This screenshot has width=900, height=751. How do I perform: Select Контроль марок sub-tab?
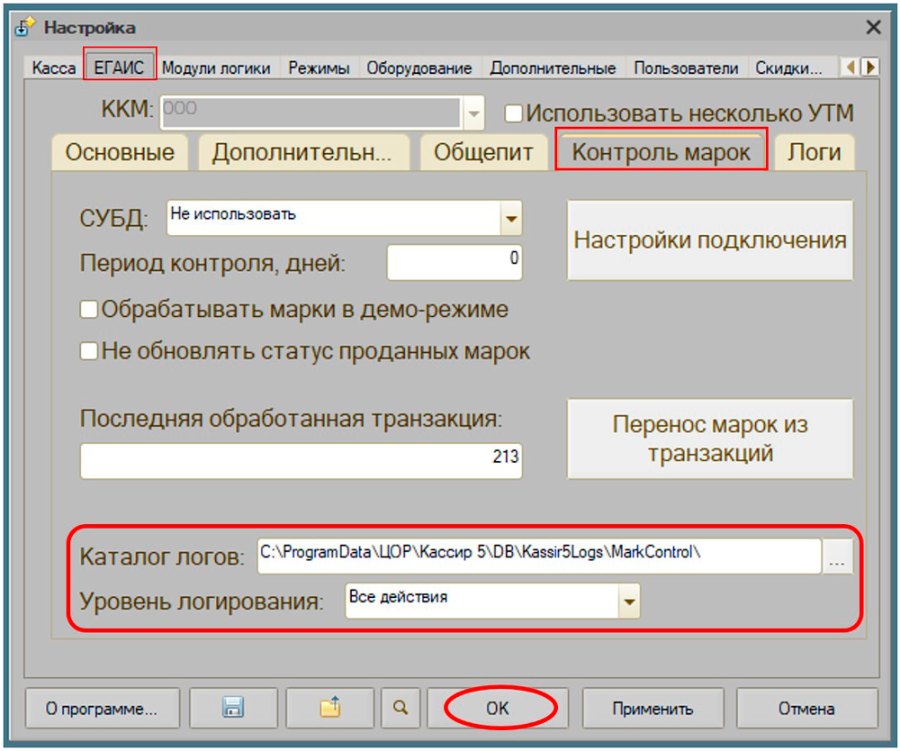click(661, 152)
